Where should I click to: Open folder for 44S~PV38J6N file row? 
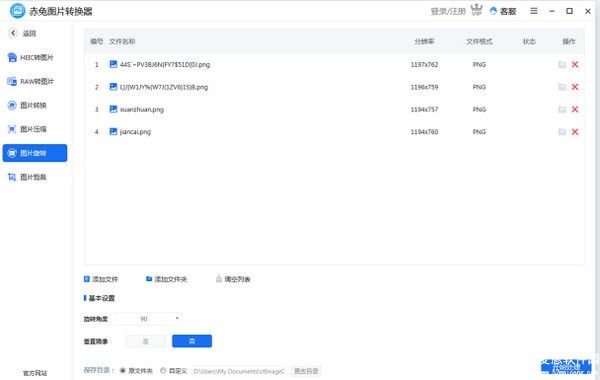click(562, 65)
